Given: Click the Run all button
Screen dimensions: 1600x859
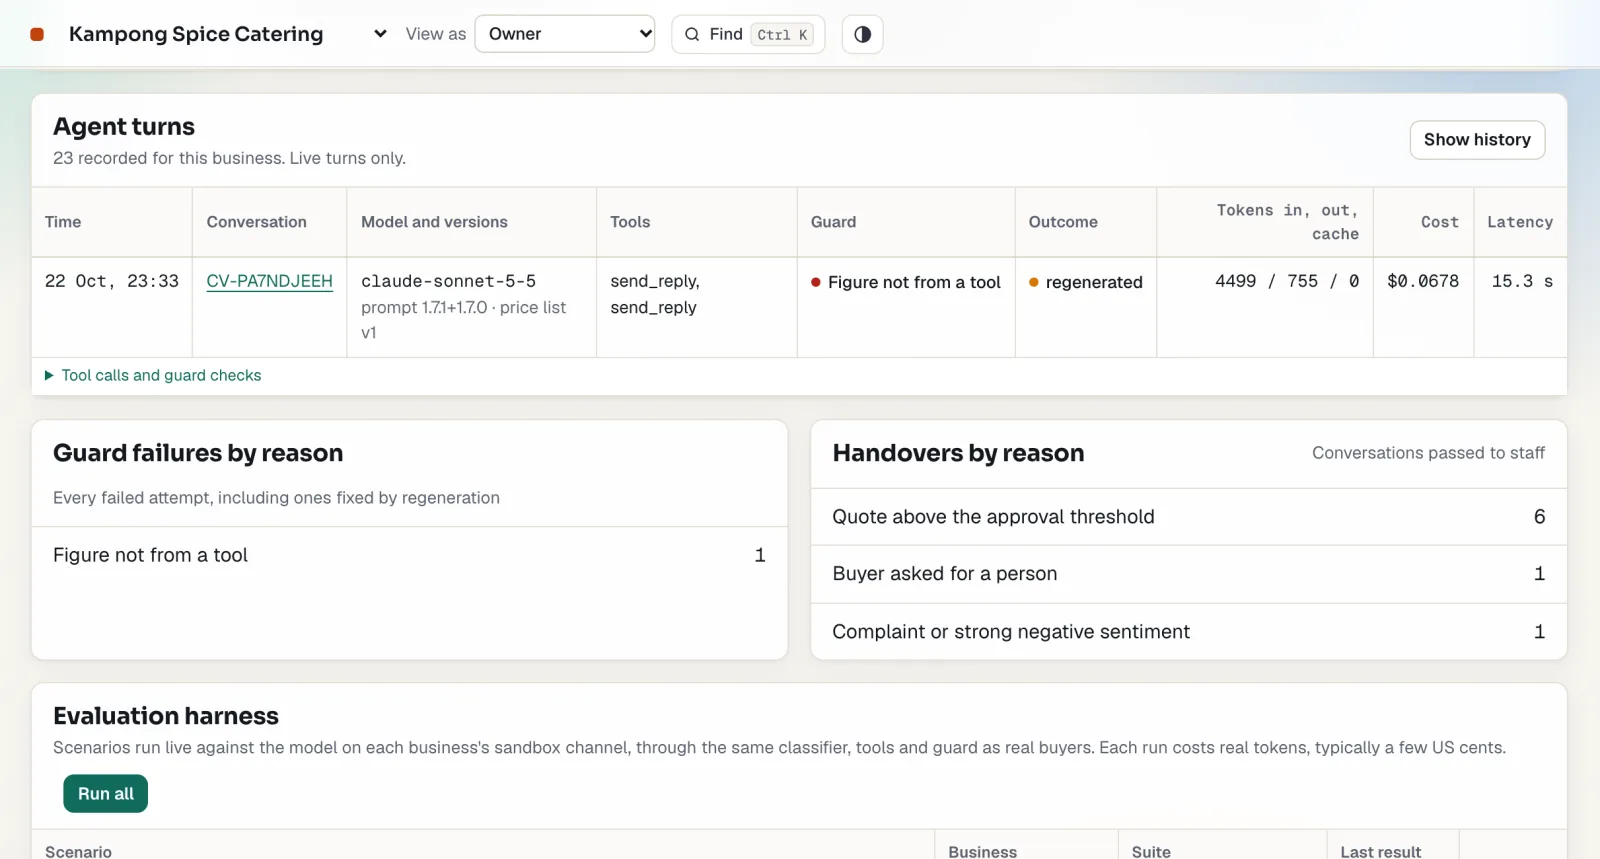Looking at the screenshot, I should (x=106, y=794).
